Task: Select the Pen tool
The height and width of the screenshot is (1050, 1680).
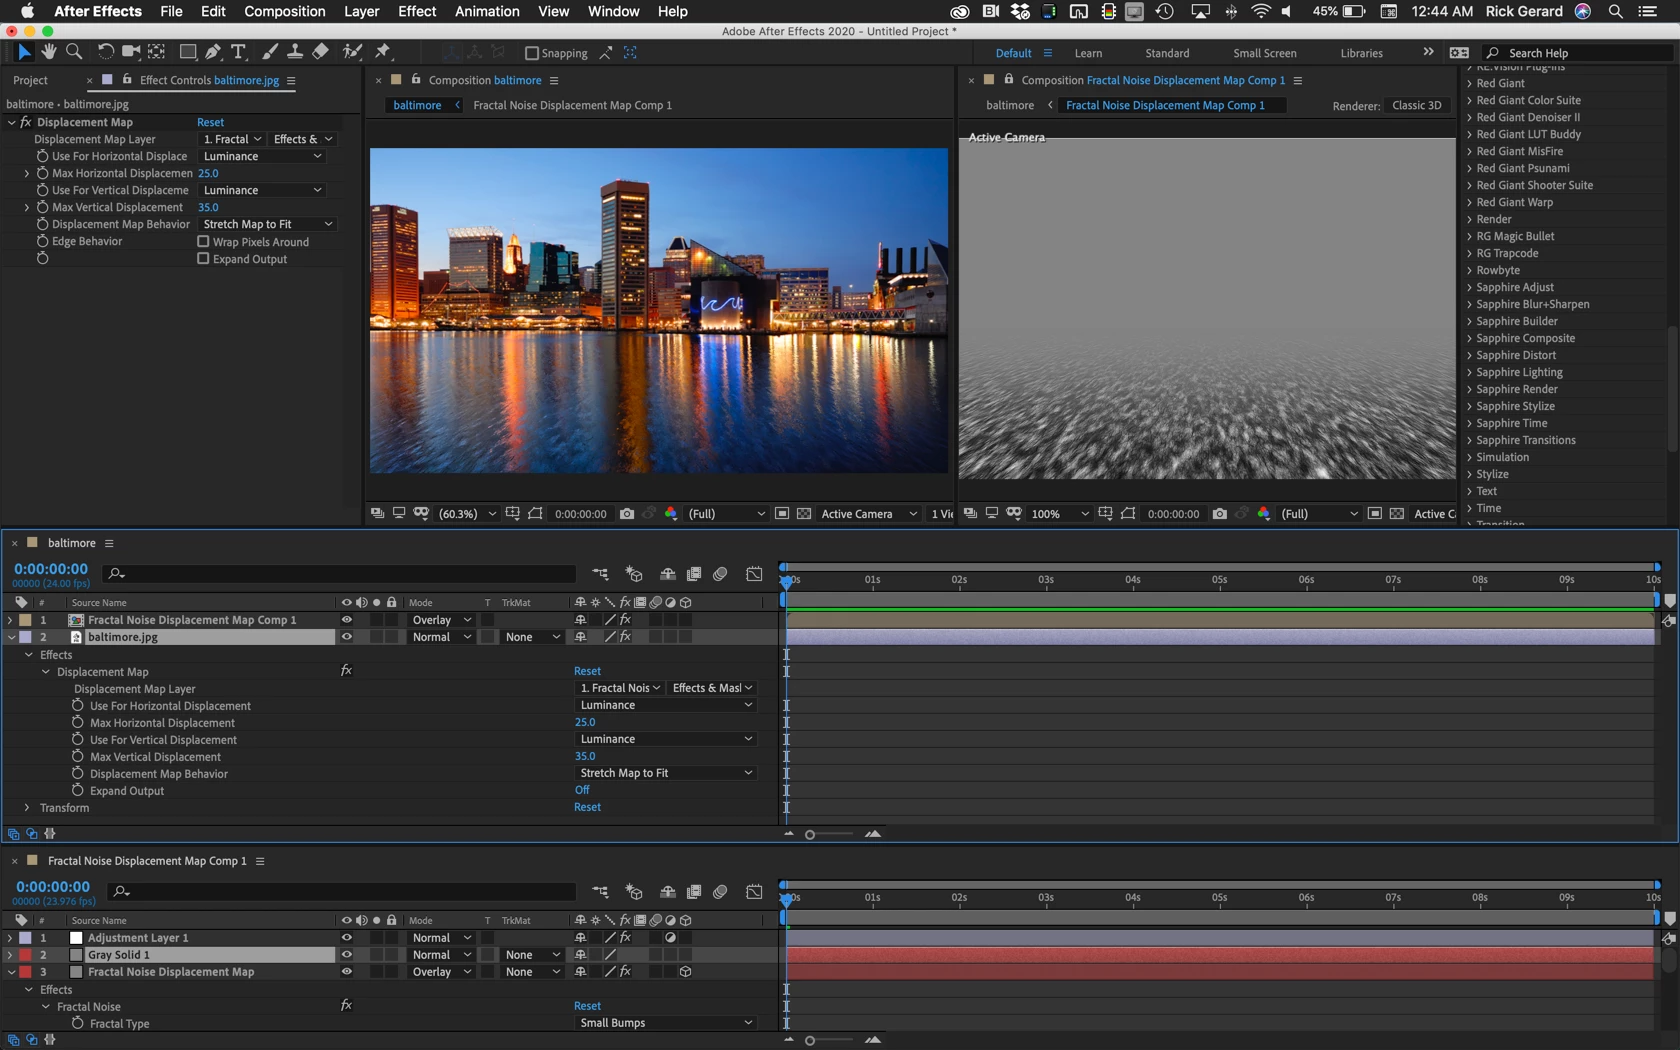Action: click(213, 52)
